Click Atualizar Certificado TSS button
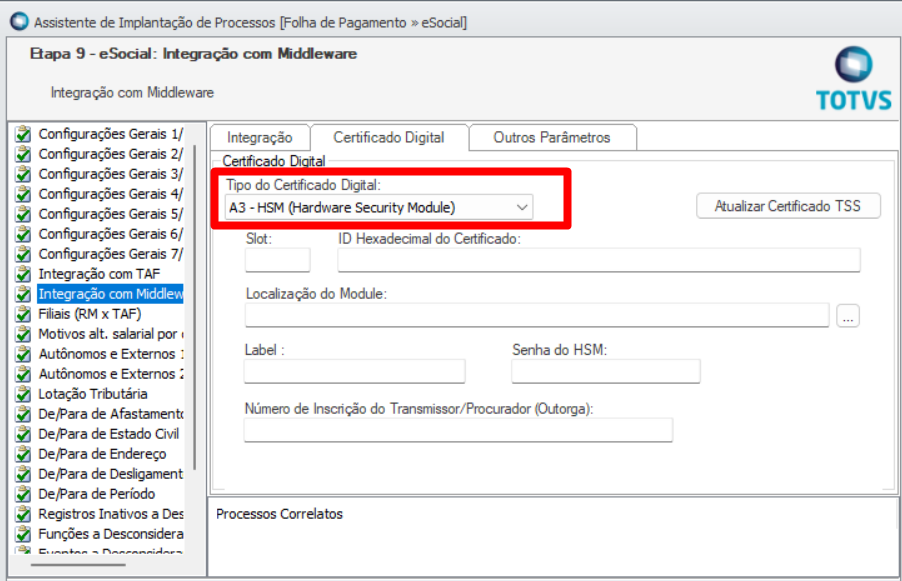This screenshot has height=581, width=902. pyautogui.click(x=788, y=206)
